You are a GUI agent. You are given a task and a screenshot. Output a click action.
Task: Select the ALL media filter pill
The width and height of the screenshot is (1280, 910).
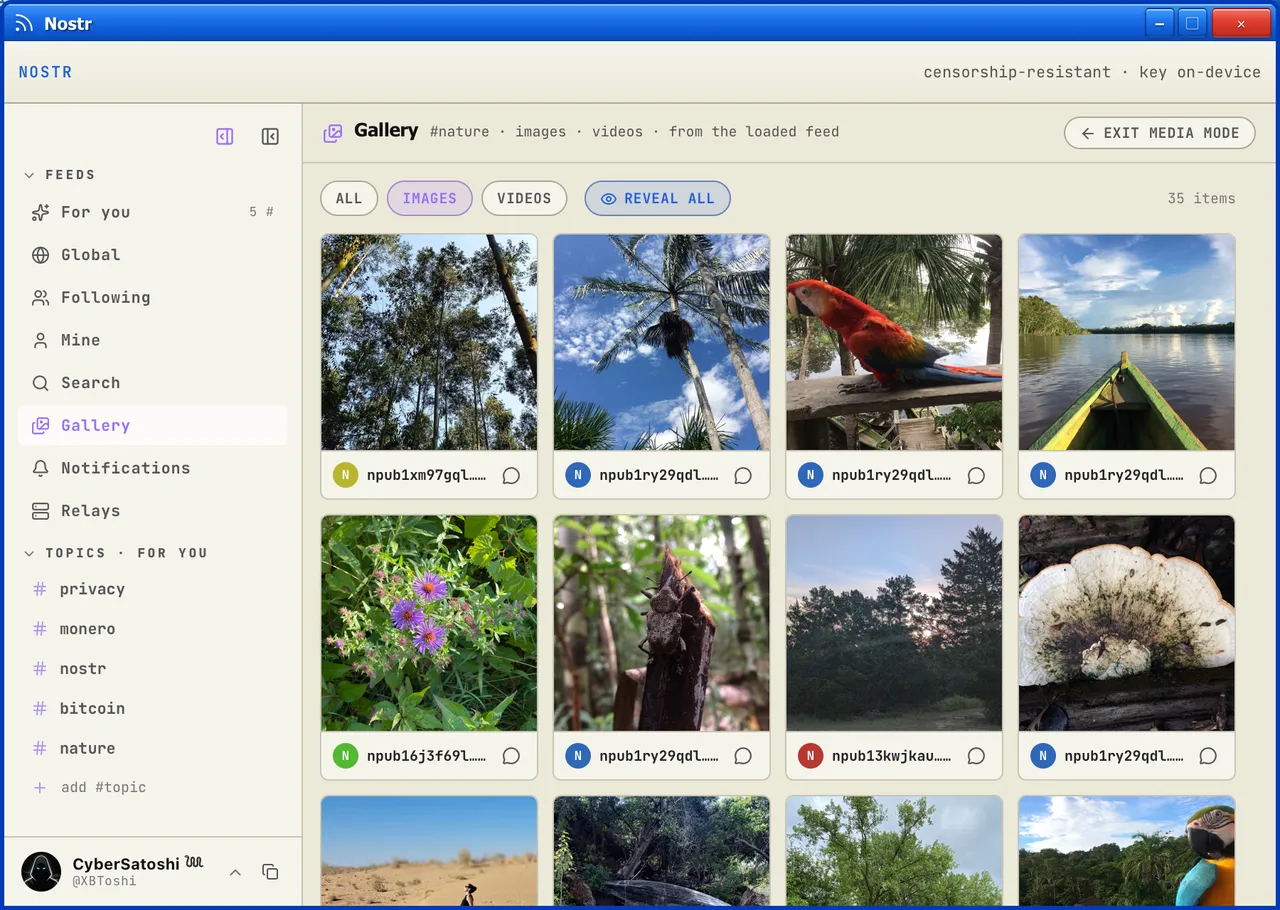click(349, 198)
